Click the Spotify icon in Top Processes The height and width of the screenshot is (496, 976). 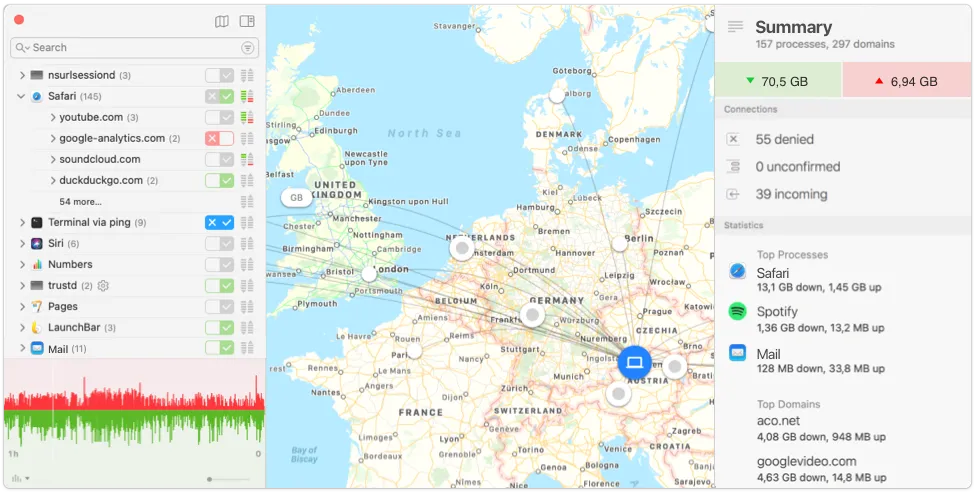pos(738,311)
